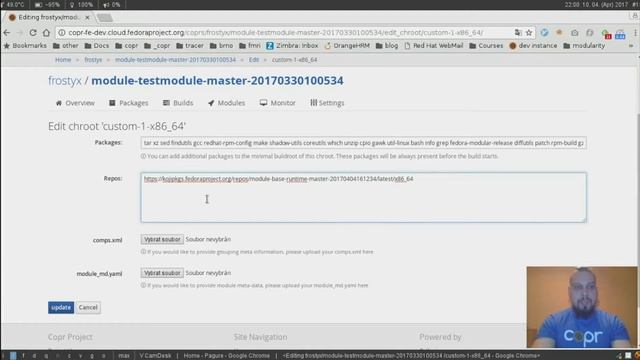The height and width of the screenshot is (360, 640).
Task: Click the blue round extension icon in toolbar
Action: (544, 33)
